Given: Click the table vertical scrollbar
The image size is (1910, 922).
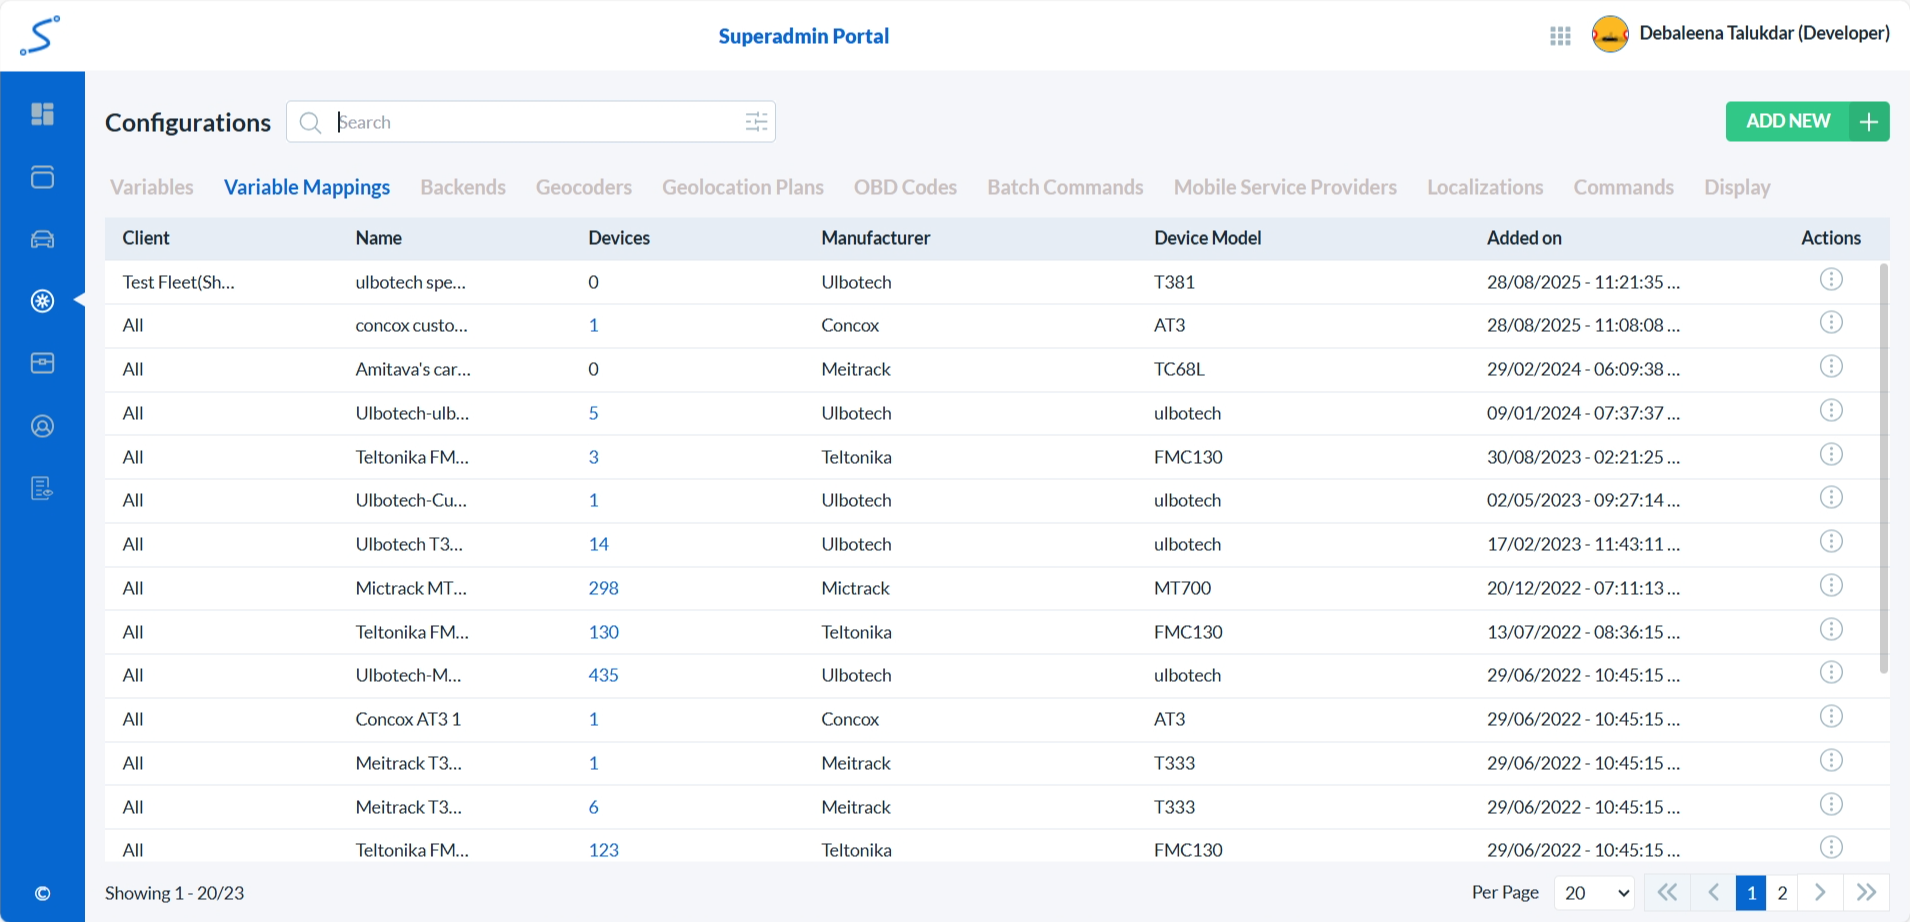Looking at the screenshot, I should tap(1883, 468).
